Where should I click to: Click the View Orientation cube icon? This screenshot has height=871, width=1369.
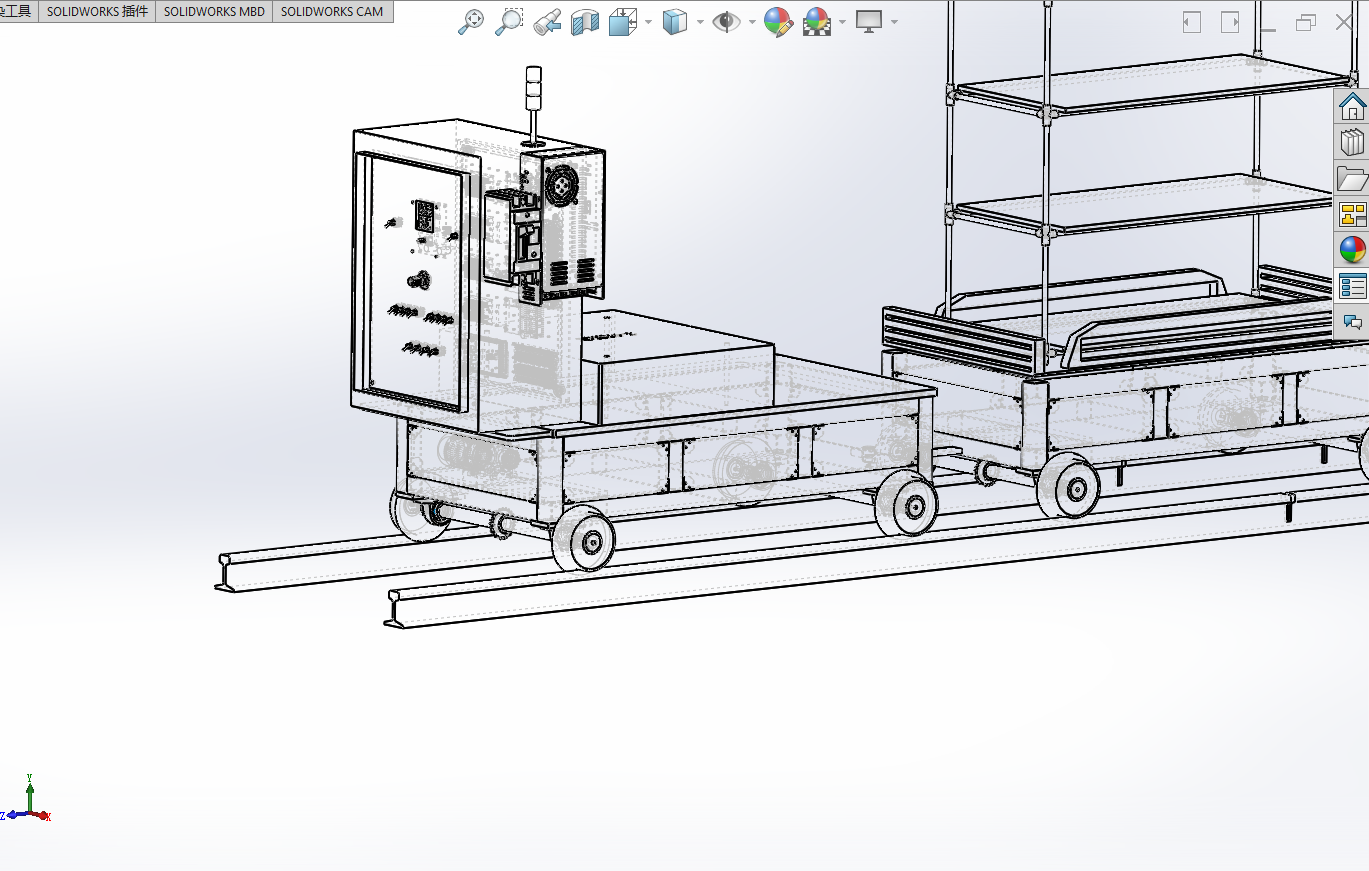pos(623,22)
